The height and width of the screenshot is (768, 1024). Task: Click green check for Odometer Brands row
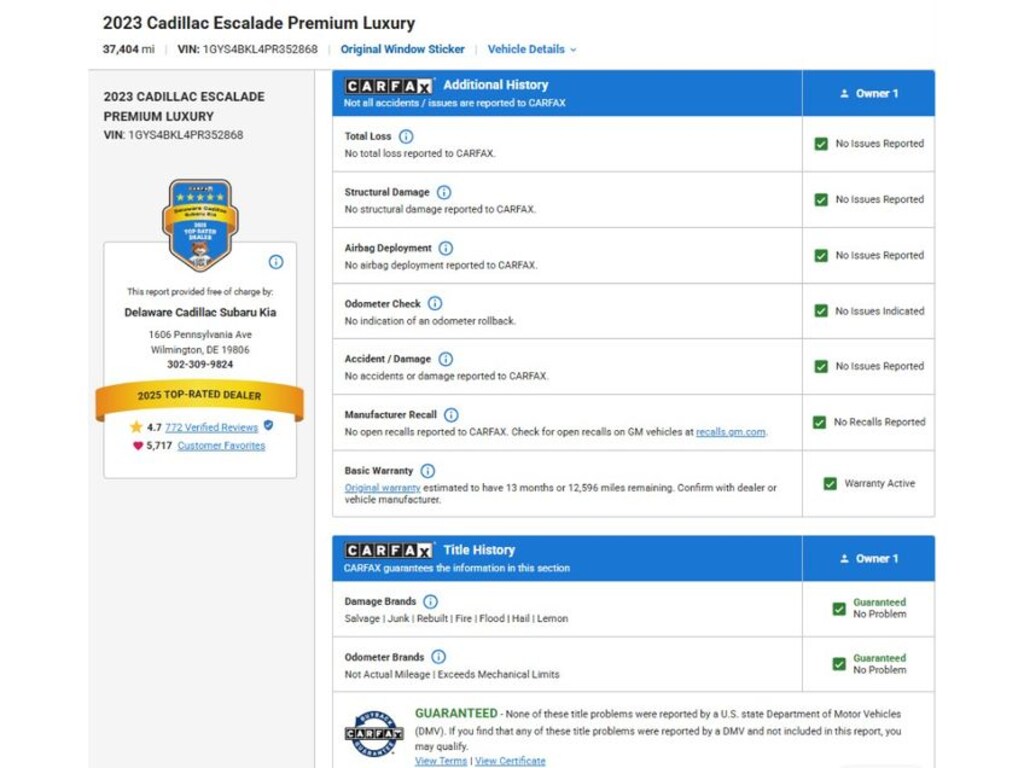[x=839, y=664]
